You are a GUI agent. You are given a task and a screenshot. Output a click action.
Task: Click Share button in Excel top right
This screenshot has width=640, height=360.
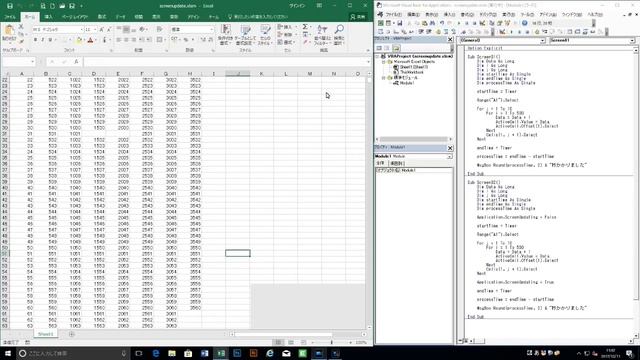tap(358, 17)
